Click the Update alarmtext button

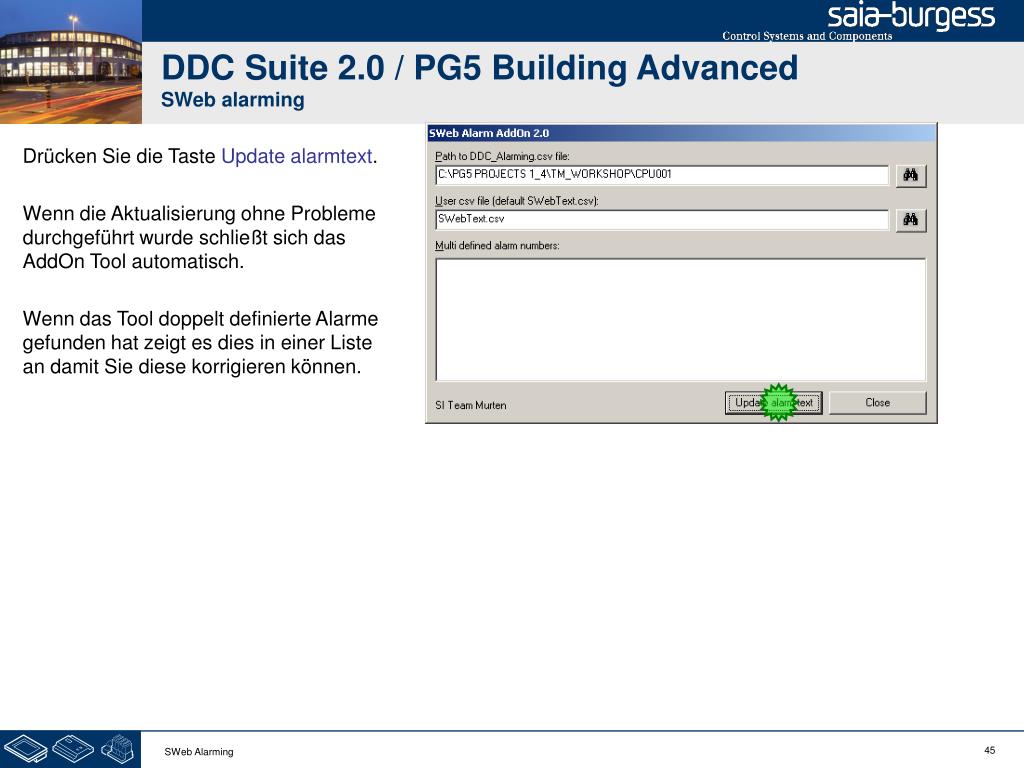tap(773, 402)
